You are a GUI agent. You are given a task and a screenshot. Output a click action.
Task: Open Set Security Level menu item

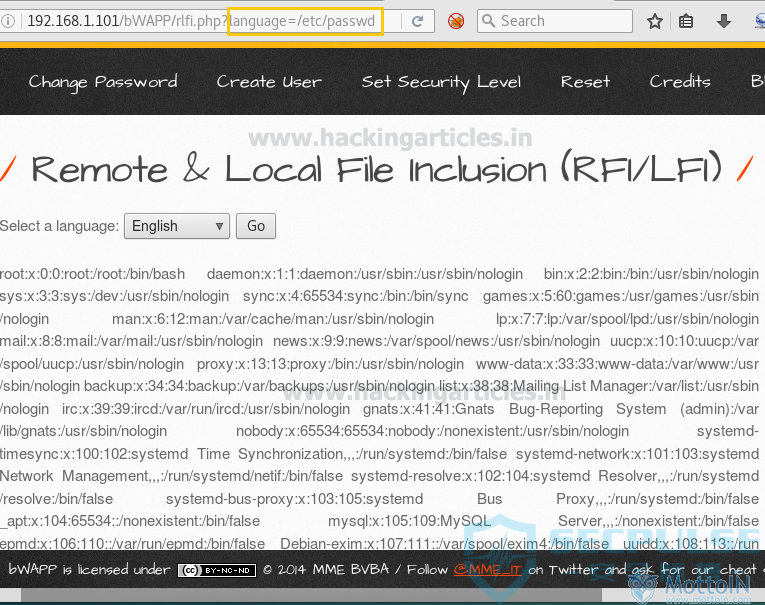(441, 82)
